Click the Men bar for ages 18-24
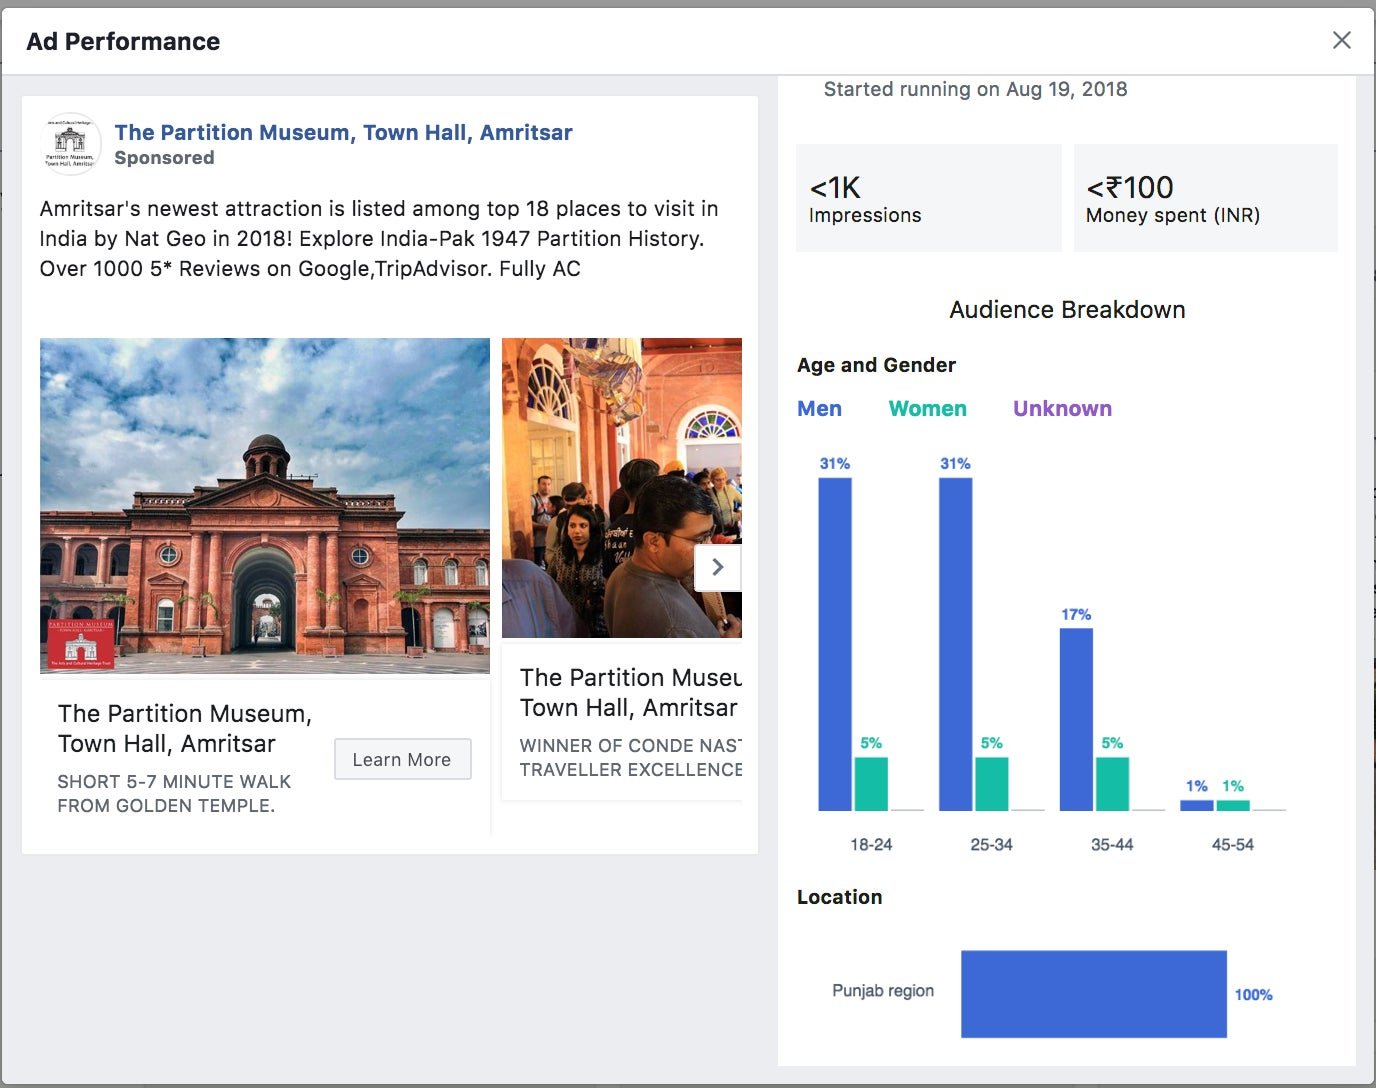 pyautogui.click(x=835, y=644)
